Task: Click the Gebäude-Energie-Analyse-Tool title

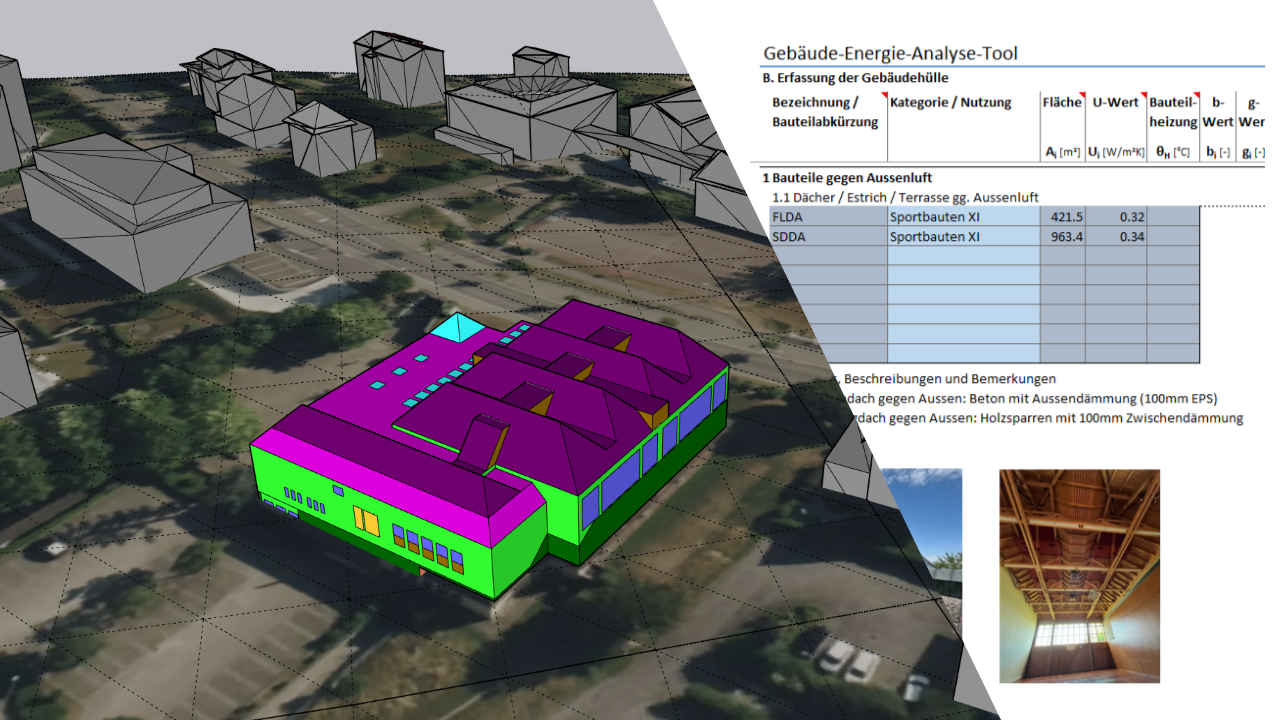Action: pyautogui.click(x=890, y=53)
